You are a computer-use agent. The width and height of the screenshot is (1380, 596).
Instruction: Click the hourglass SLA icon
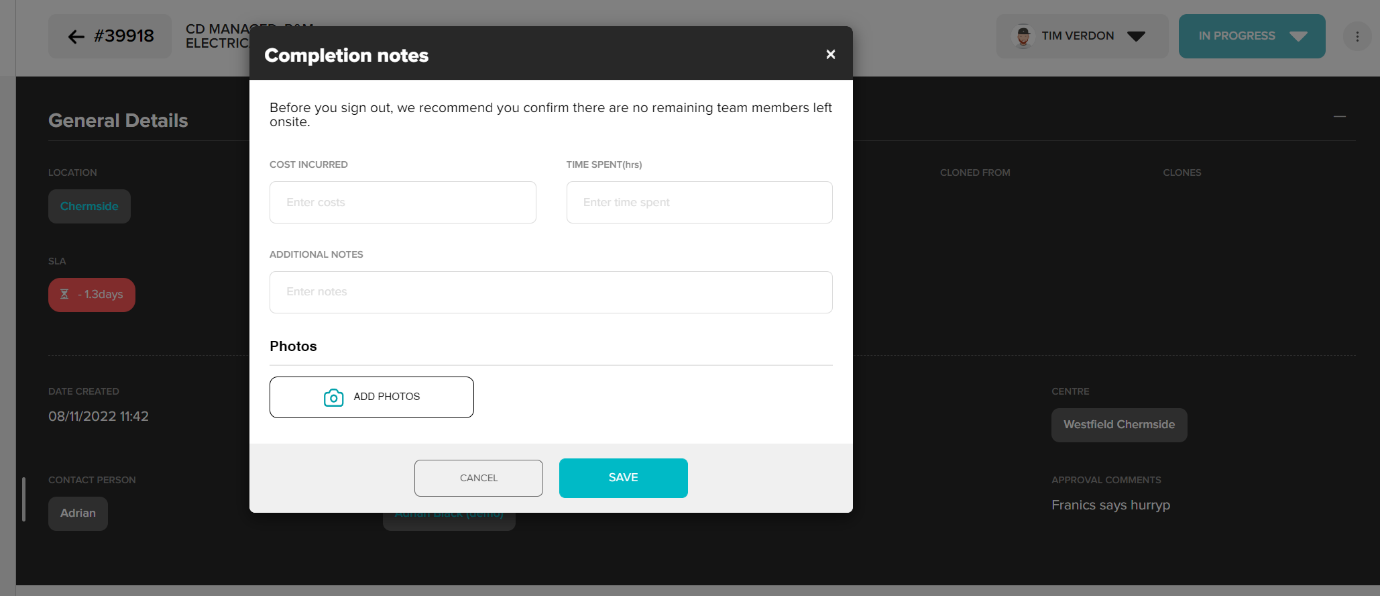coord(65,295)
